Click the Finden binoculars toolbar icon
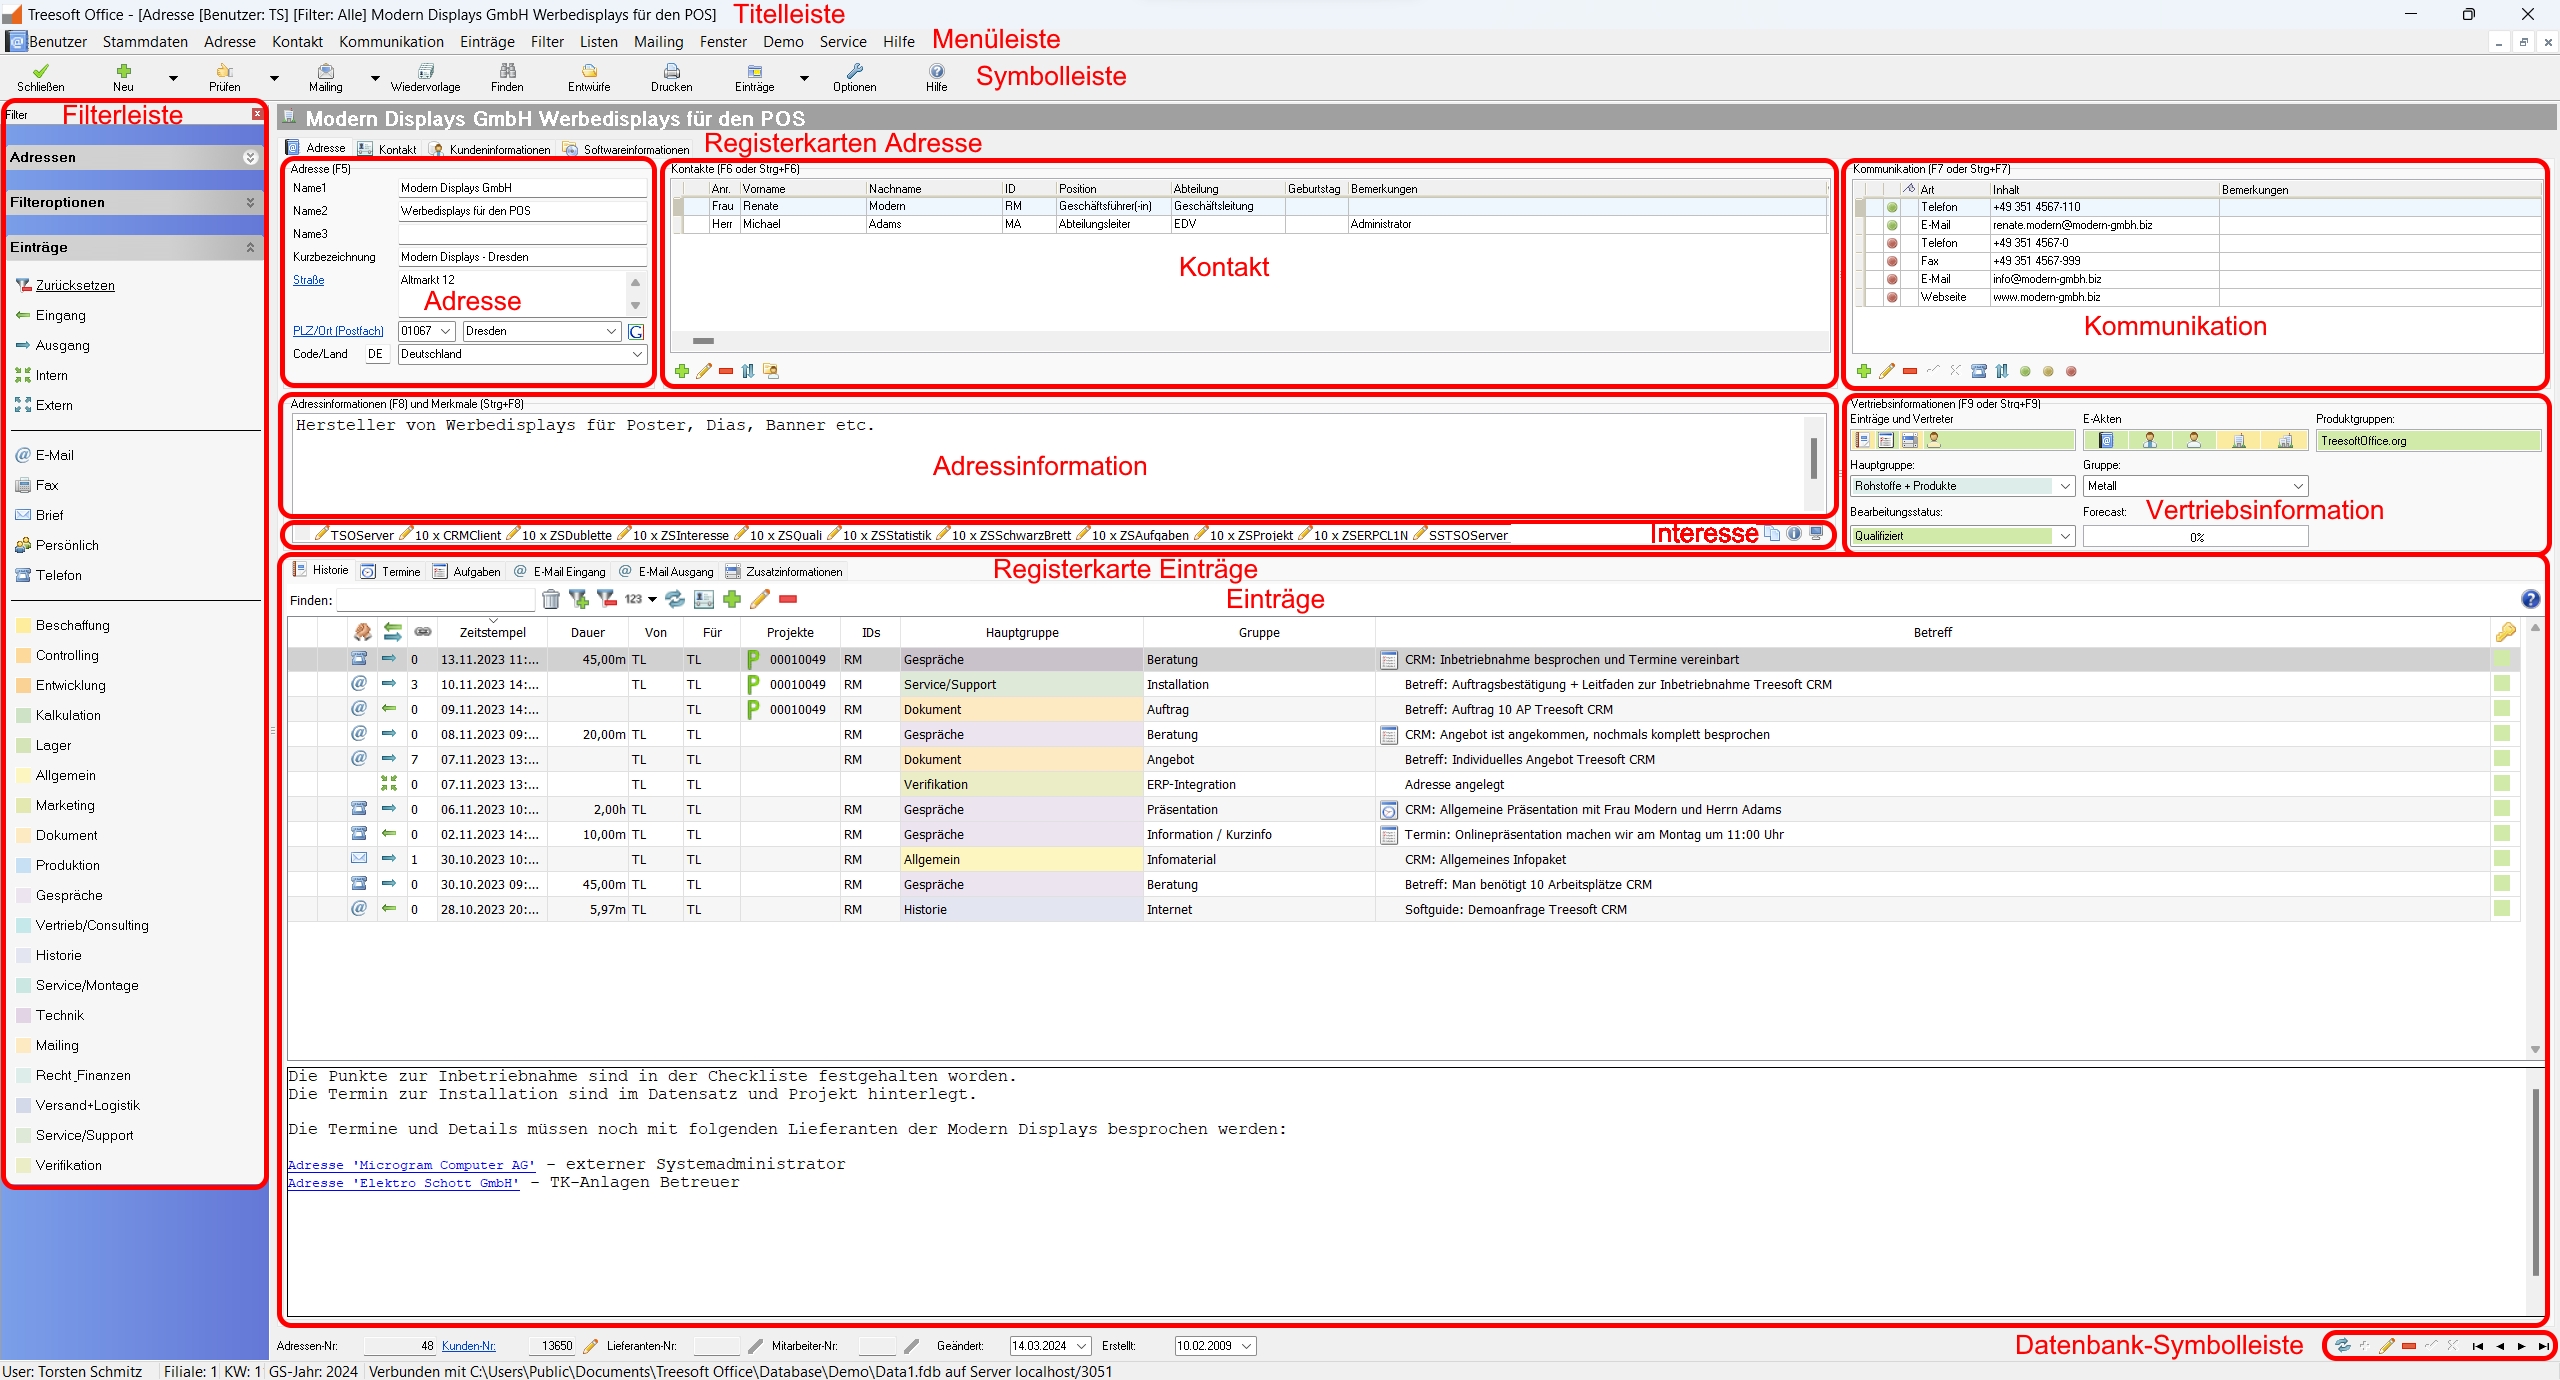Screen dimensions: 2560x1380 pos(507,72)
